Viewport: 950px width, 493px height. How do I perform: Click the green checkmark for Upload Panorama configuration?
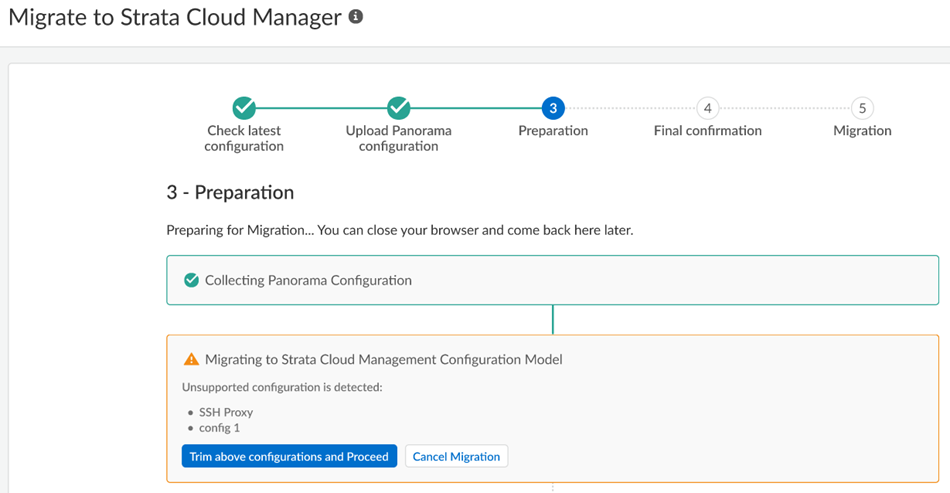click(398, 108)
